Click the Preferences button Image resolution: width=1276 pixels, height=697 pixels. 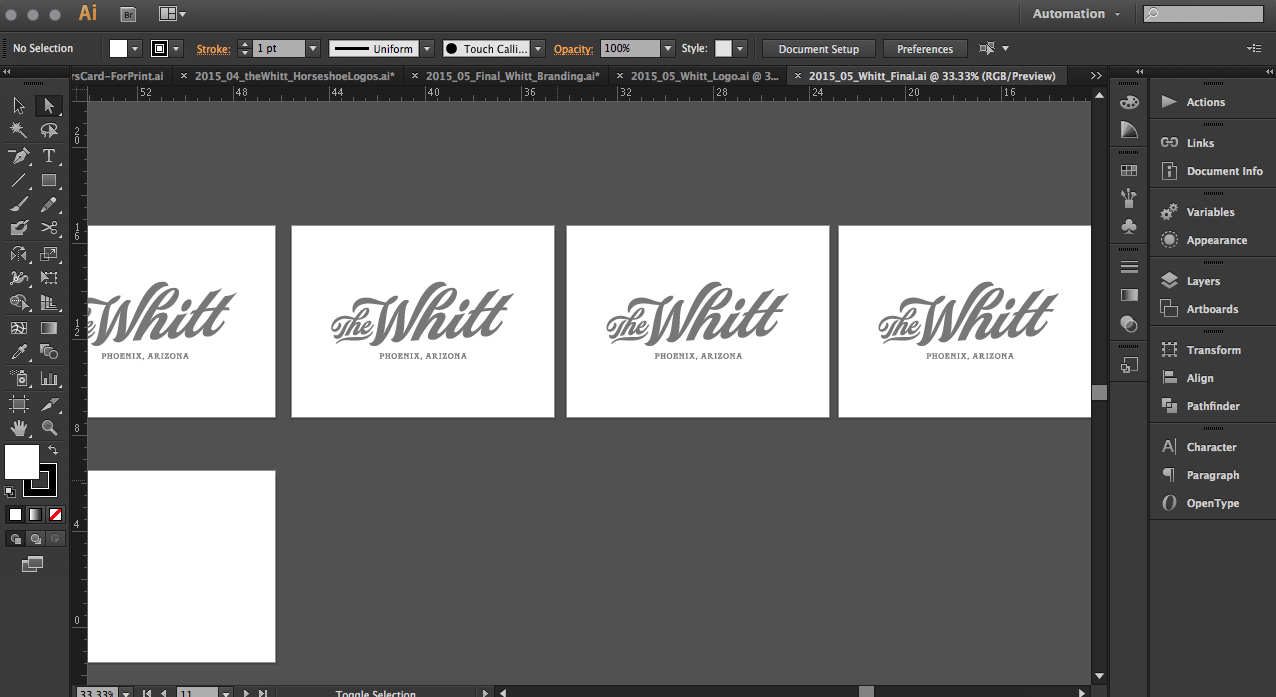[x=925, y=48]
